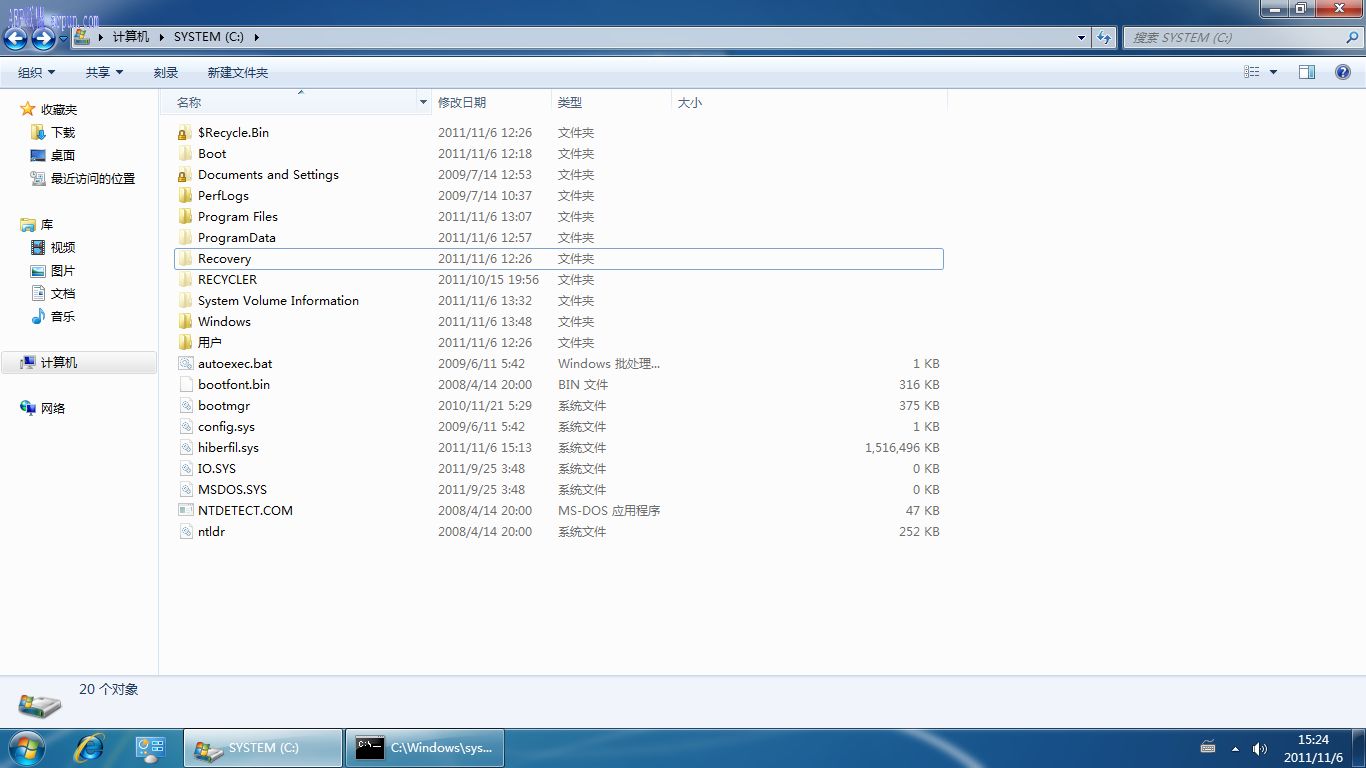Image resolution: width=1366 pixels, height=768 pixels.
Task: Click the Forward navigation arrow button
Action: (43, 38)
